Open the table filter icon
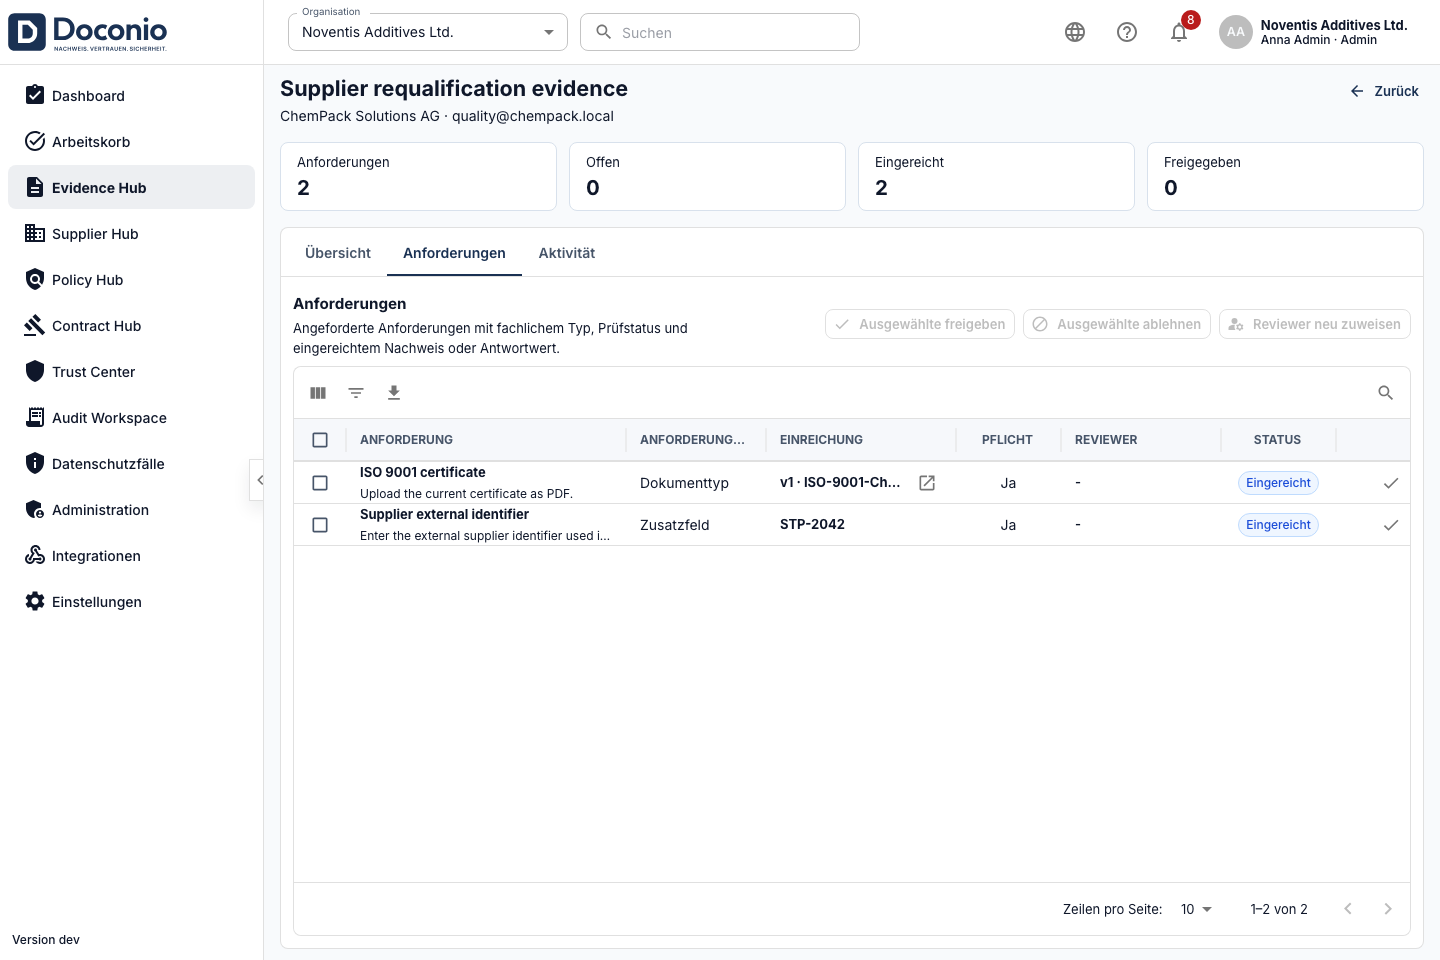Image resolution: width=1440 pixels, height=960 pixels. tap(356, 393)
